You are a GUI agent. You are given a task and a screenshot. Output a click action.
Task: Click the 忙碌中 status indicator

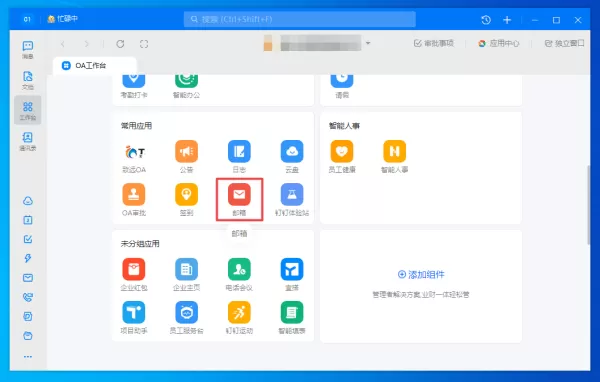pyautogui.click(x=62, y=19)
